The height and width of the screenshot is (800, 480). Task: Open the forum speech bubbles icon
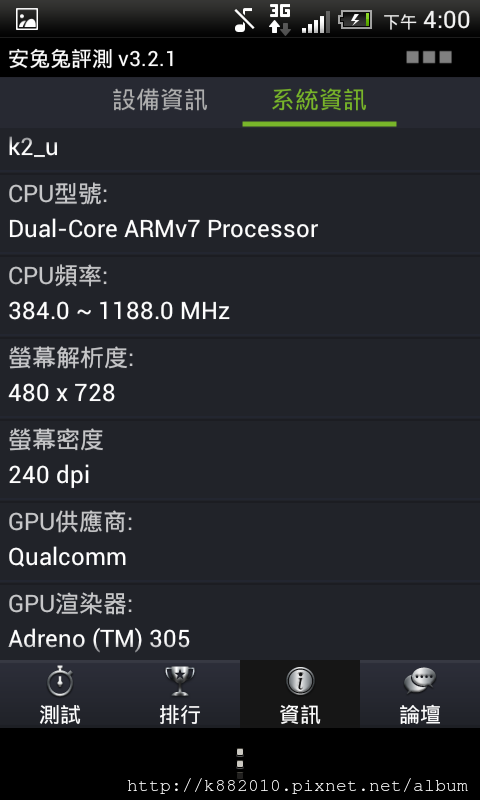pos(420,681)
